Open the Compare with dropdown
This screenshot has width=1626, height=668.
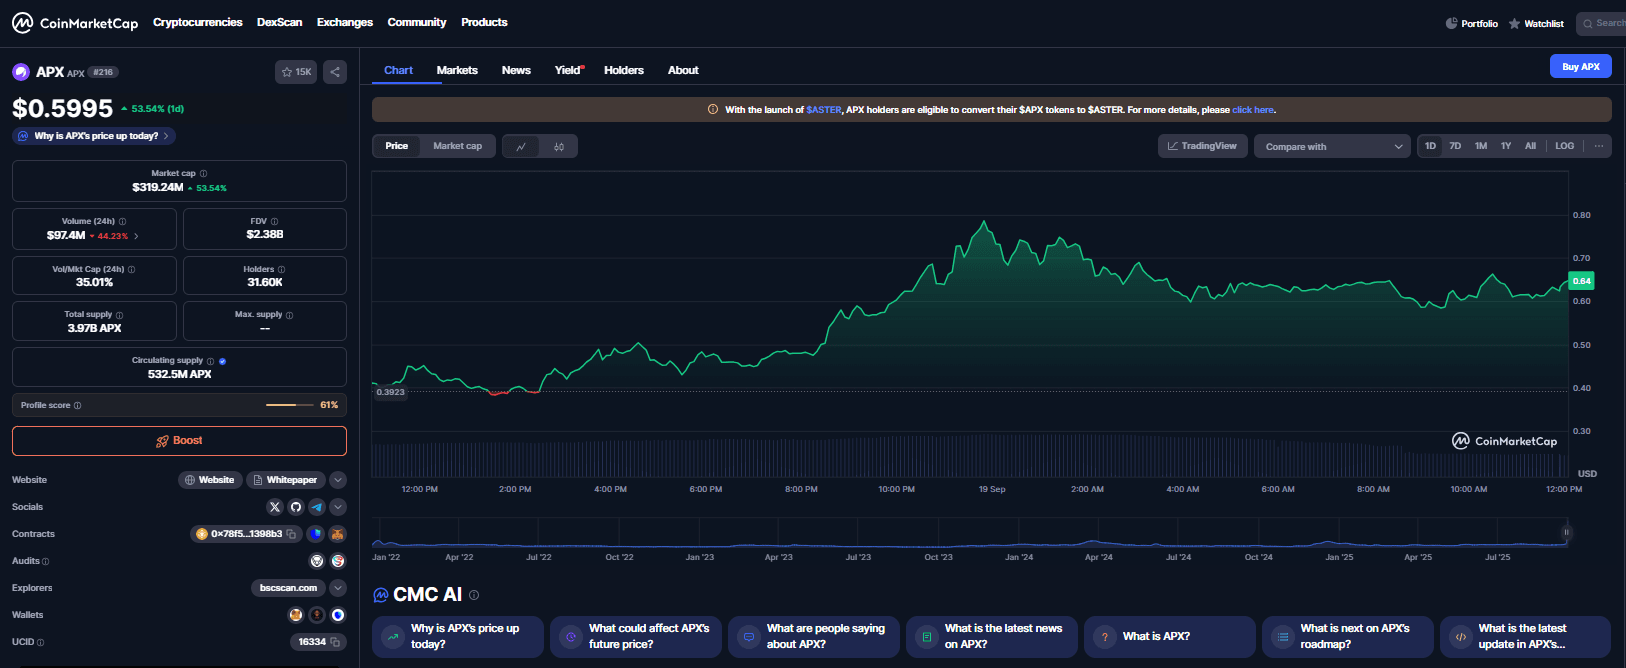point(1332,147)
